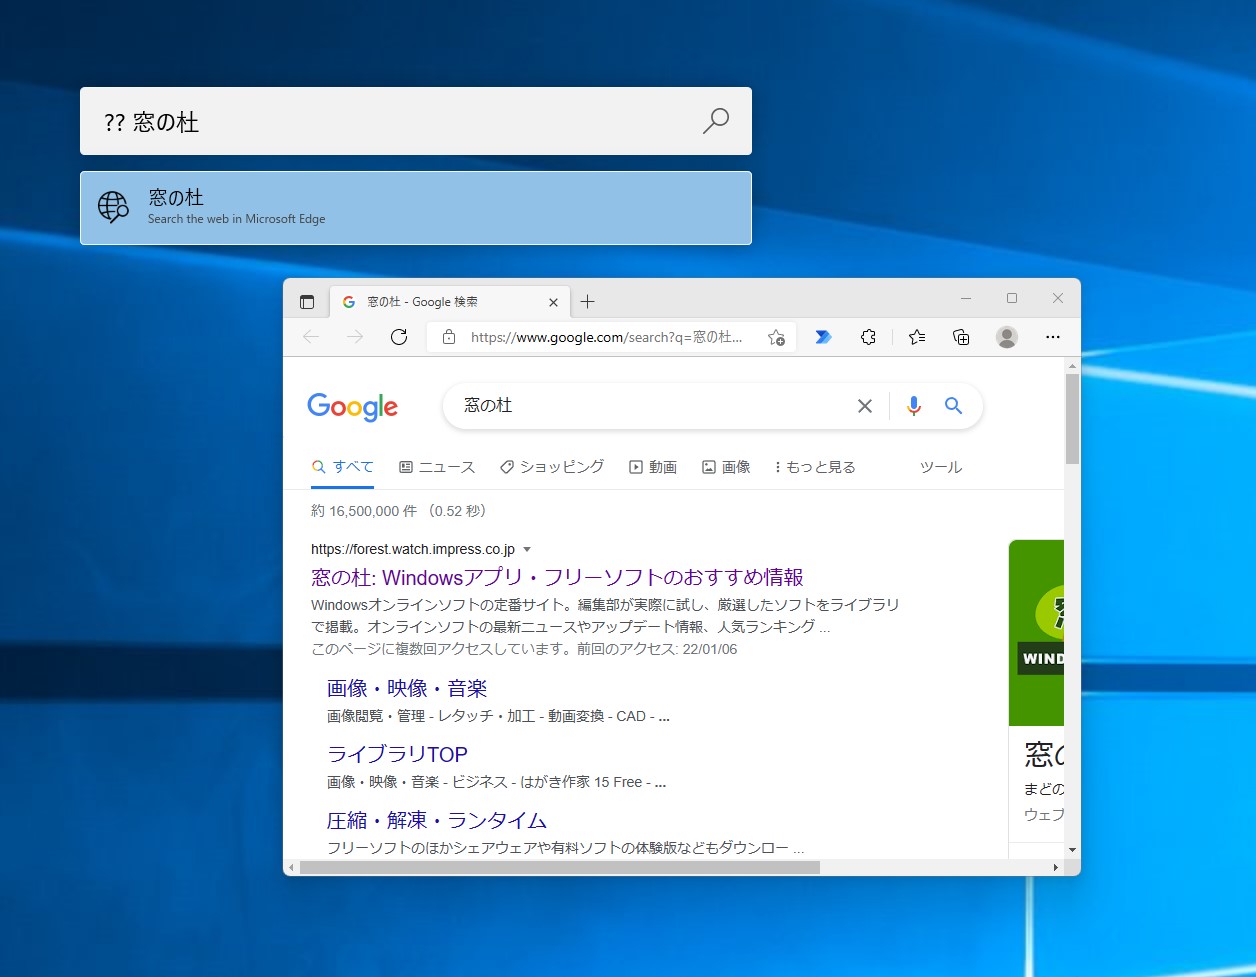Open the blue arrow extension icon
This screenshot has width=1256, height=977.
coord(823,337)
